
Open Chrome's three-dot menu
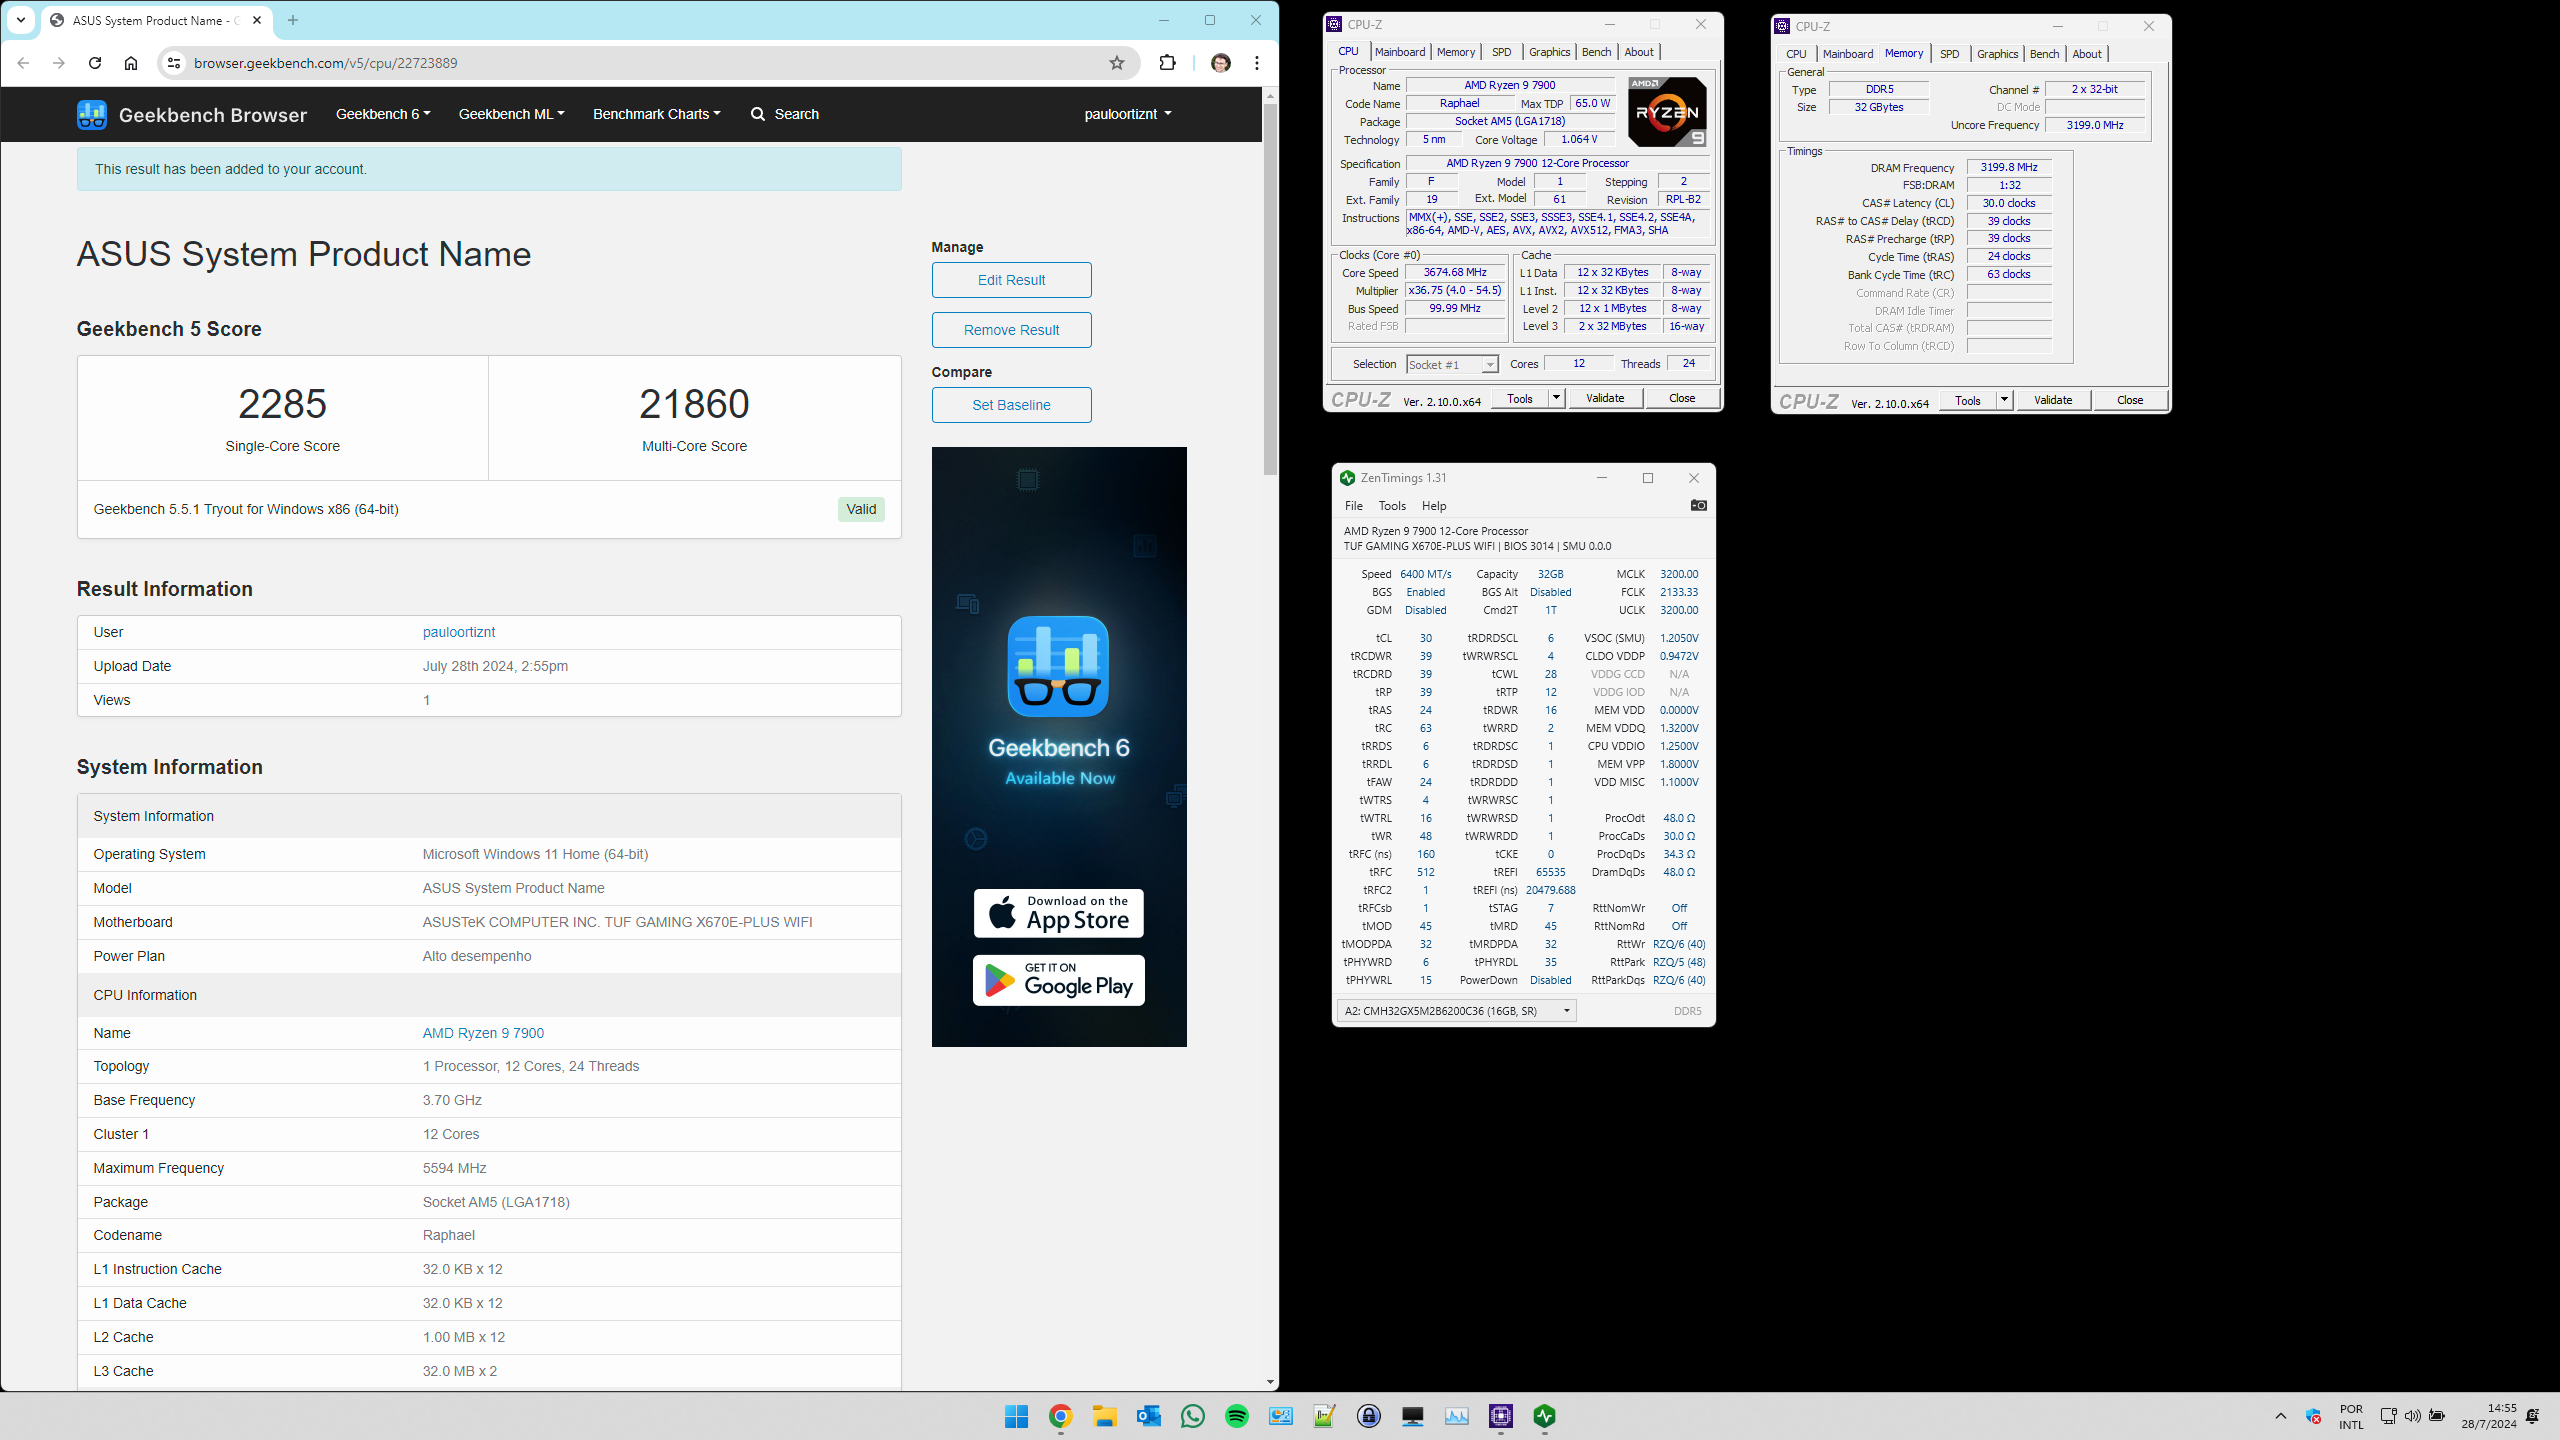(1257, 63)
